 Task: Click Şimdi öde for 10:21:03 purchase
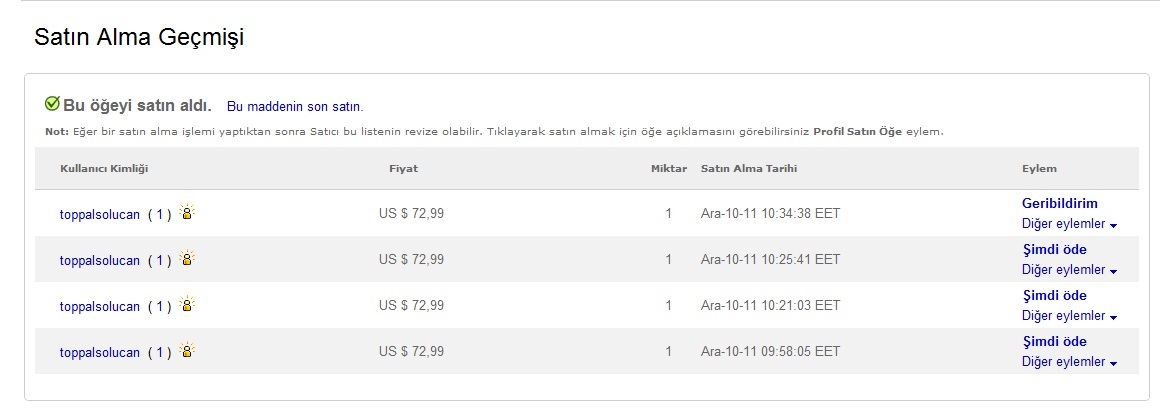click(1054, 295)
